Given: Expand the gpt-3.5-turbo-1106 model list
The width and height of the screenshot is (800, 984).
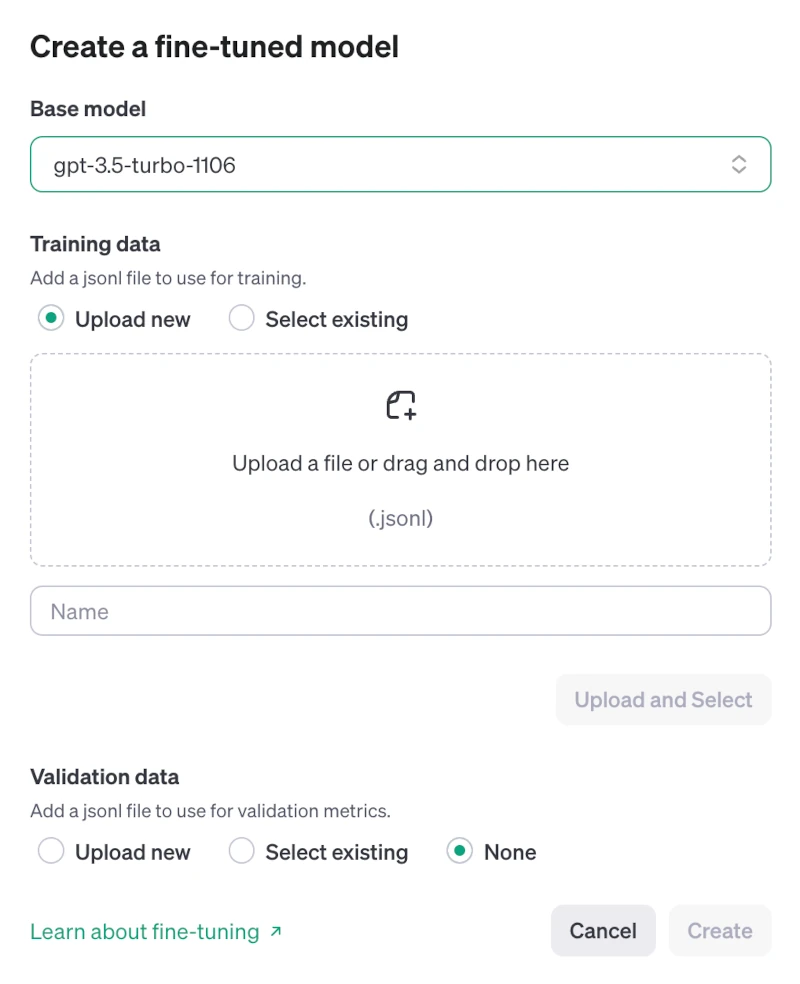Looking at the screenshot, I should pyautogui.click(x=400, y=164).
